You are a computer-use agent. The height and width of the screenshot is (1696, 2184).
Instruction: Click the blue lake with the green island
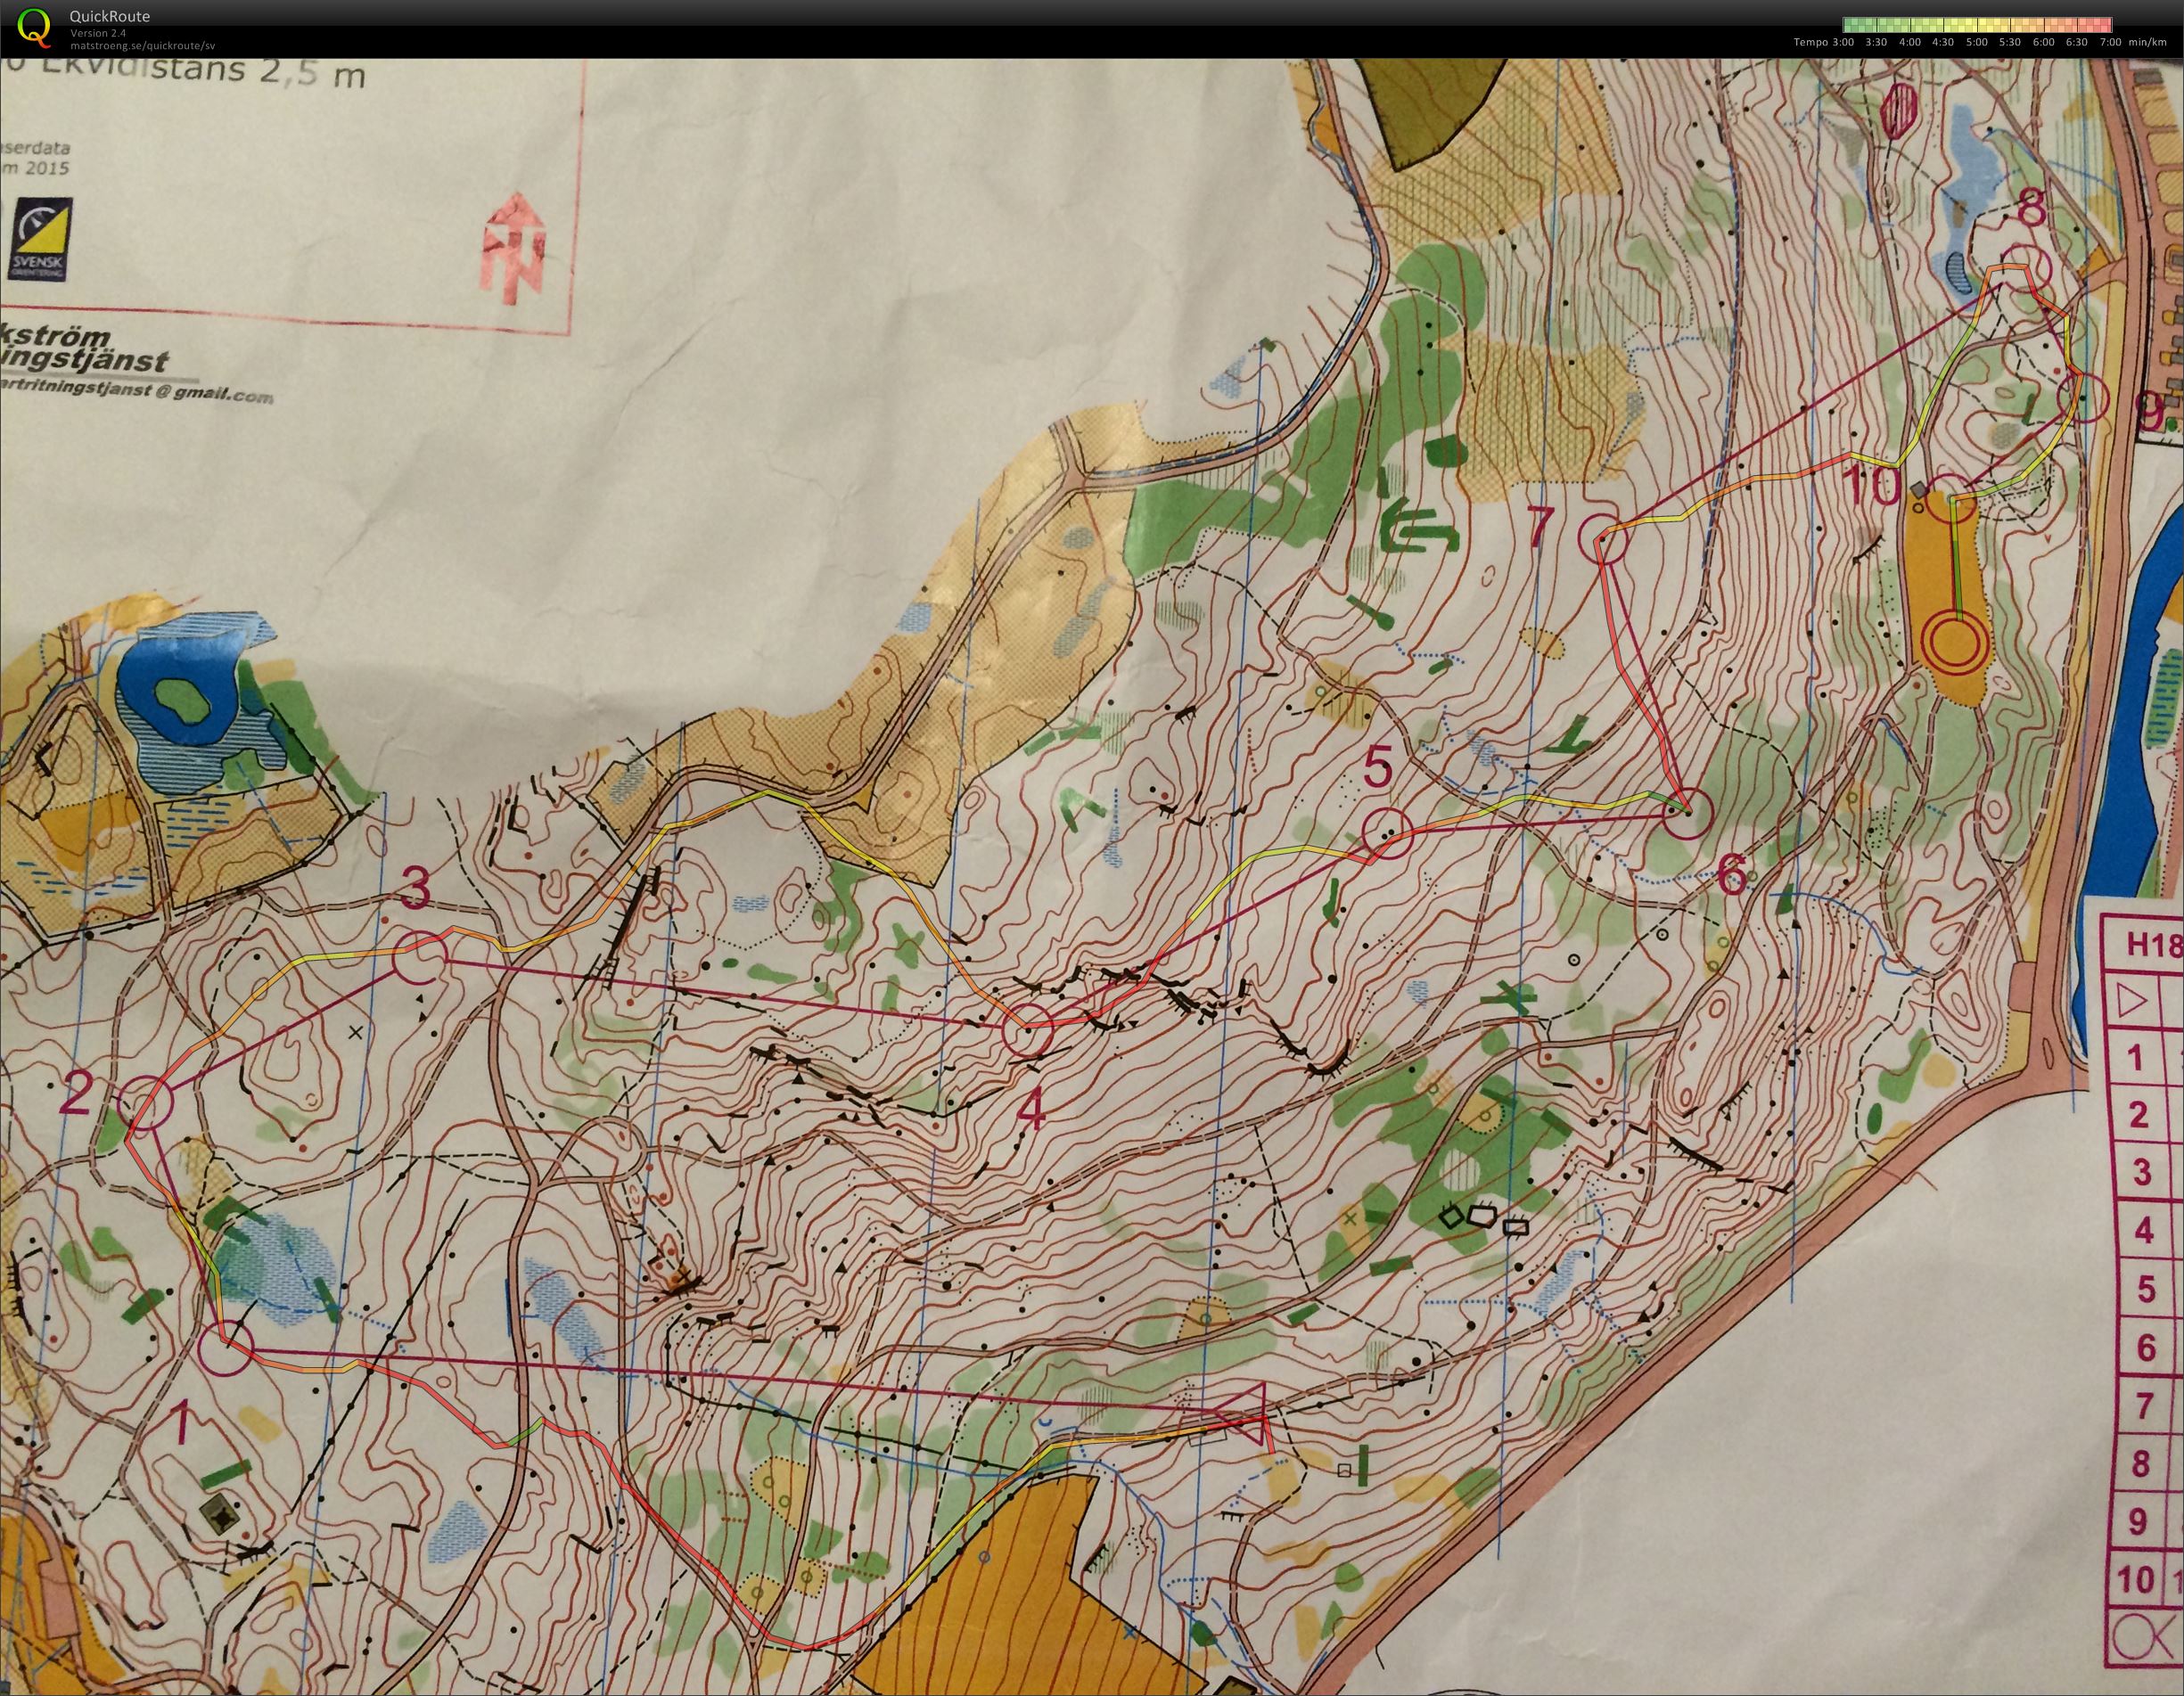coord(180,688)
